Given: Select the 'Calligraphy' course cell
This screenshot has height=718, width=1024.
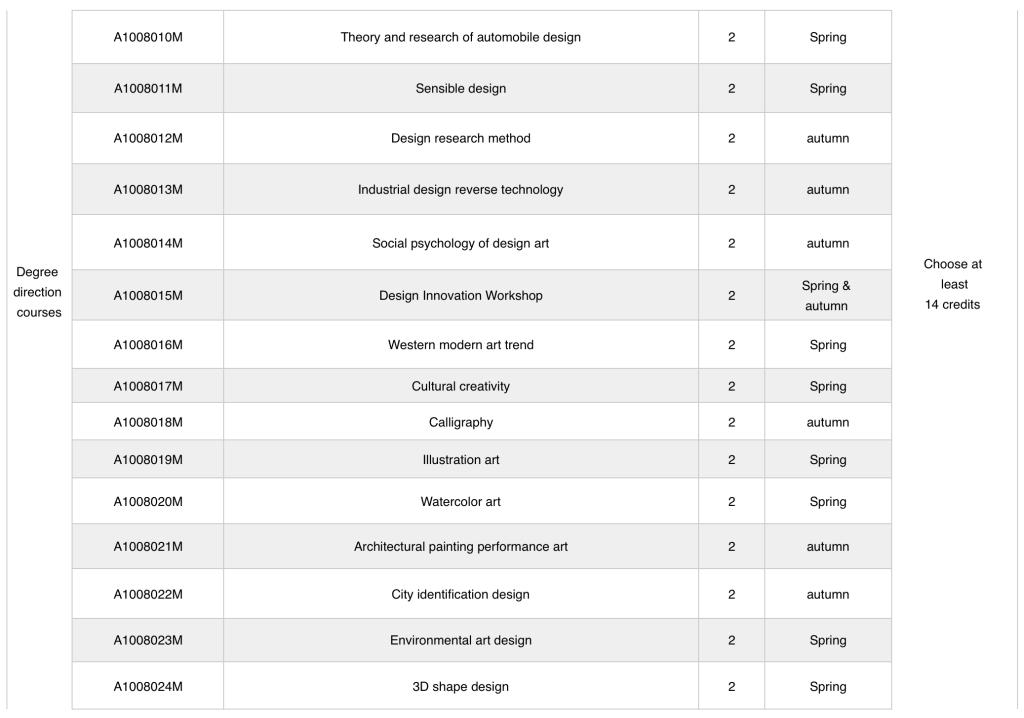Looking at the screenshot, I should pyautogui.click(x=460, y=422).
